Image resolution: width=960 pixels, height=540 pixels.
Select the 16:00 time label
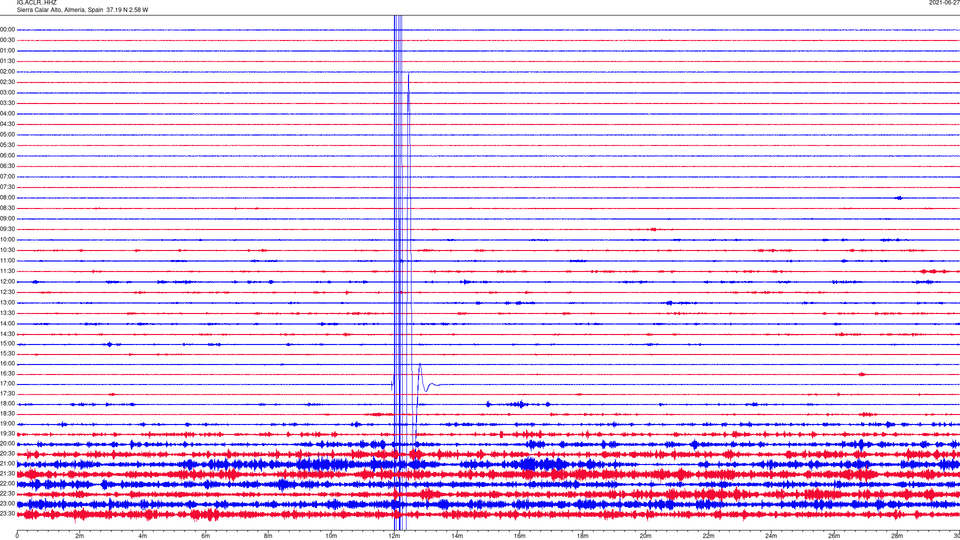7,363
